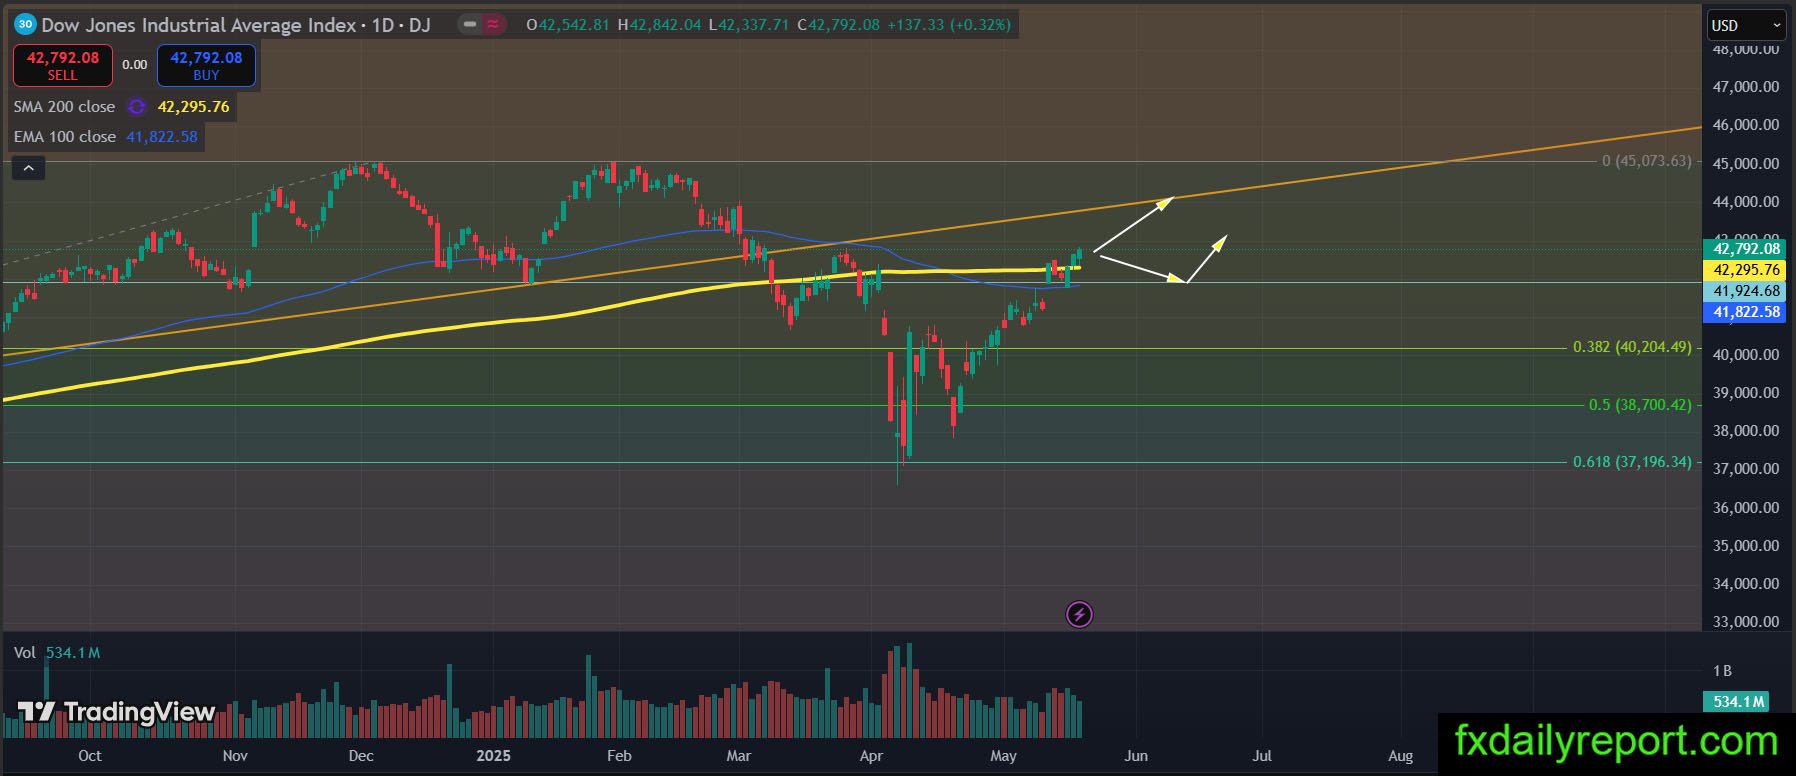Click Feb on the time axis
Image resolution: width=1796 pixels, height=776 pixels.
point(619,756)
